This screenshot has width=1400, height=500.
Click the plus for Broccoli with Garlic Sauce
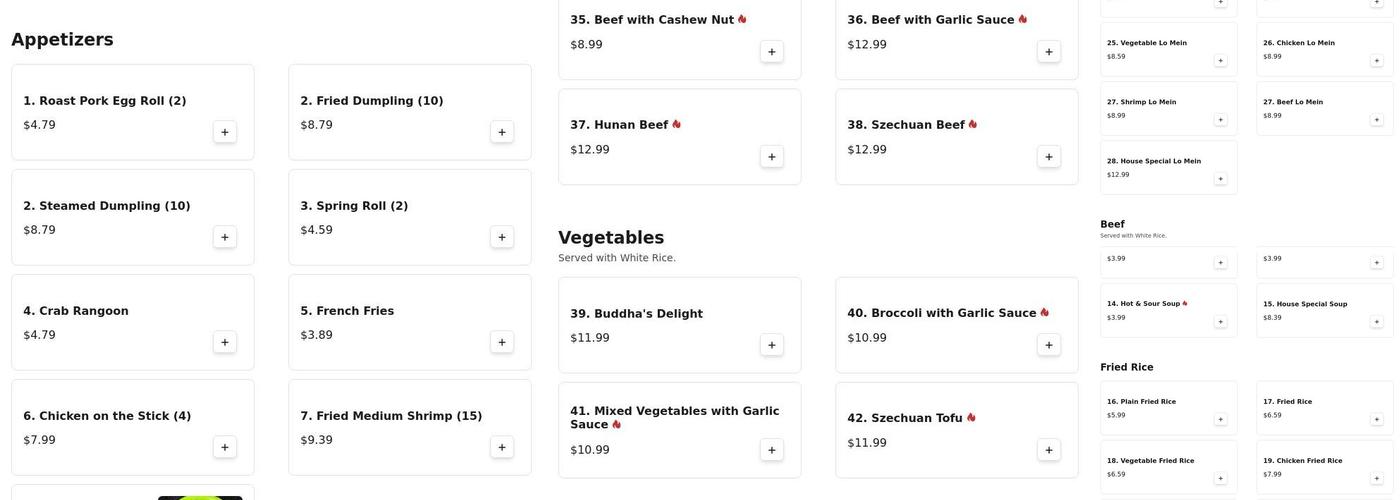click(x=1048, y=345)
